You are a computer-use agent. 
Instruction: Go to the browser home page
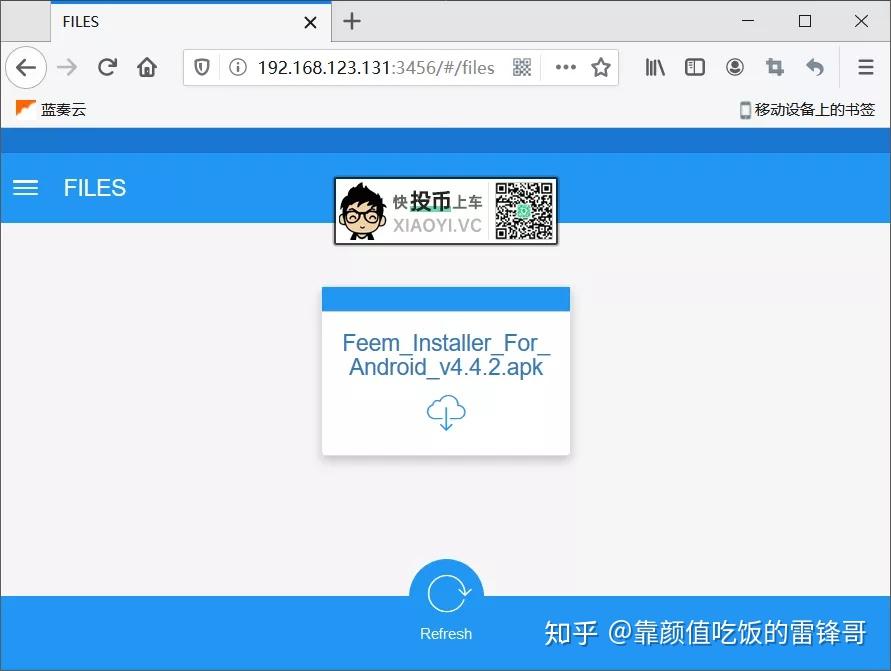[x=147, y=68]
